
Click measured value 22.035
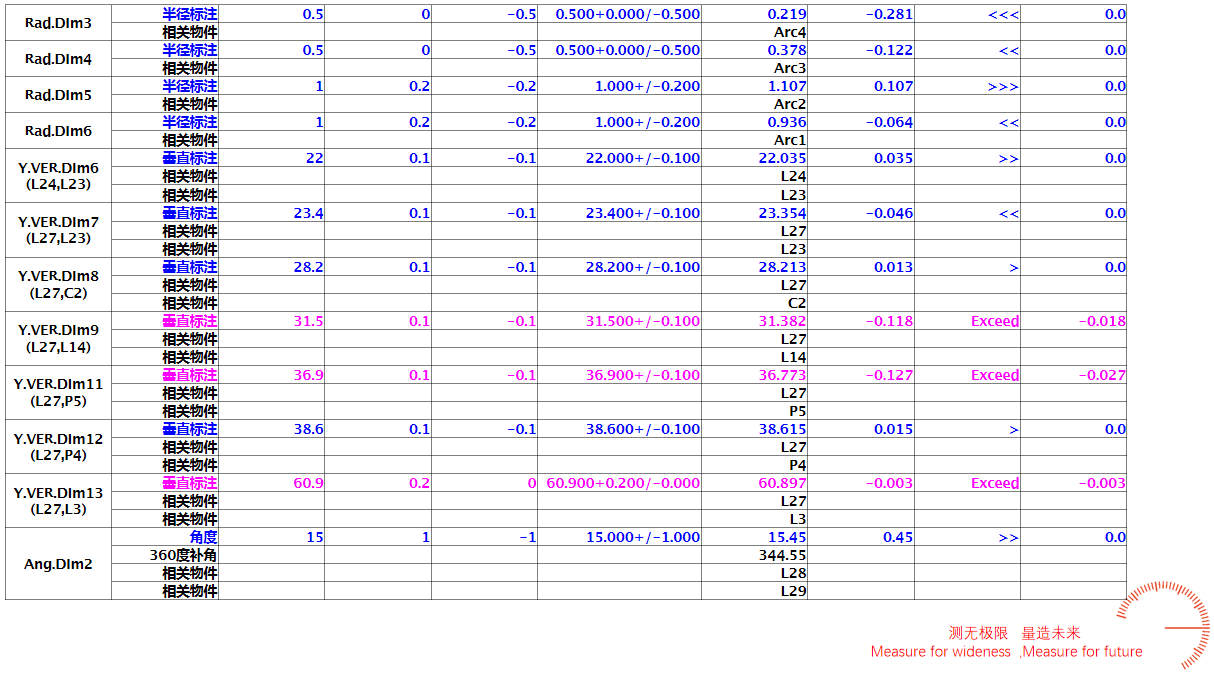click(783, 158)
